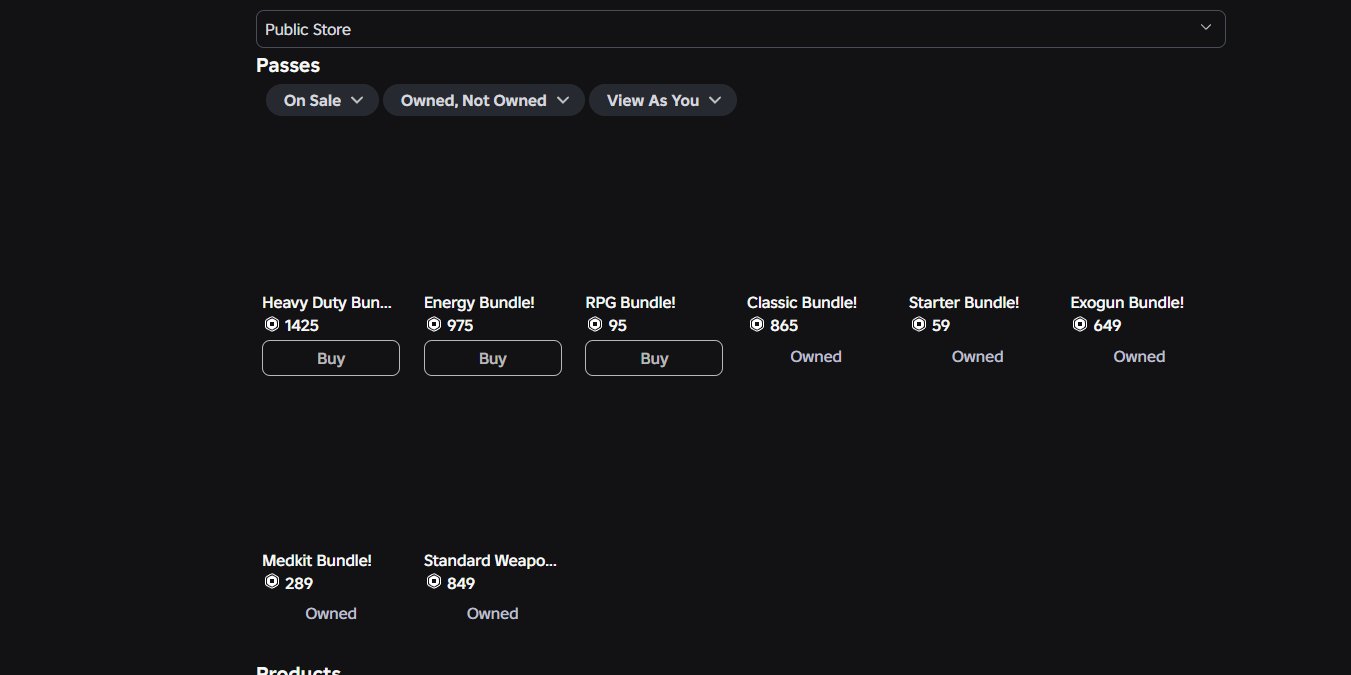Buy the RPG Bundle pass

coord(654,358)
